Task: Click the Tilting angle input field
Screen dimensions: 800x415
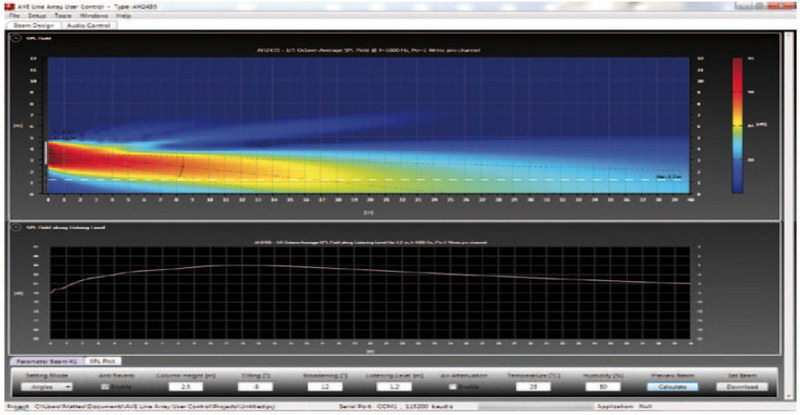Action: 257,386
